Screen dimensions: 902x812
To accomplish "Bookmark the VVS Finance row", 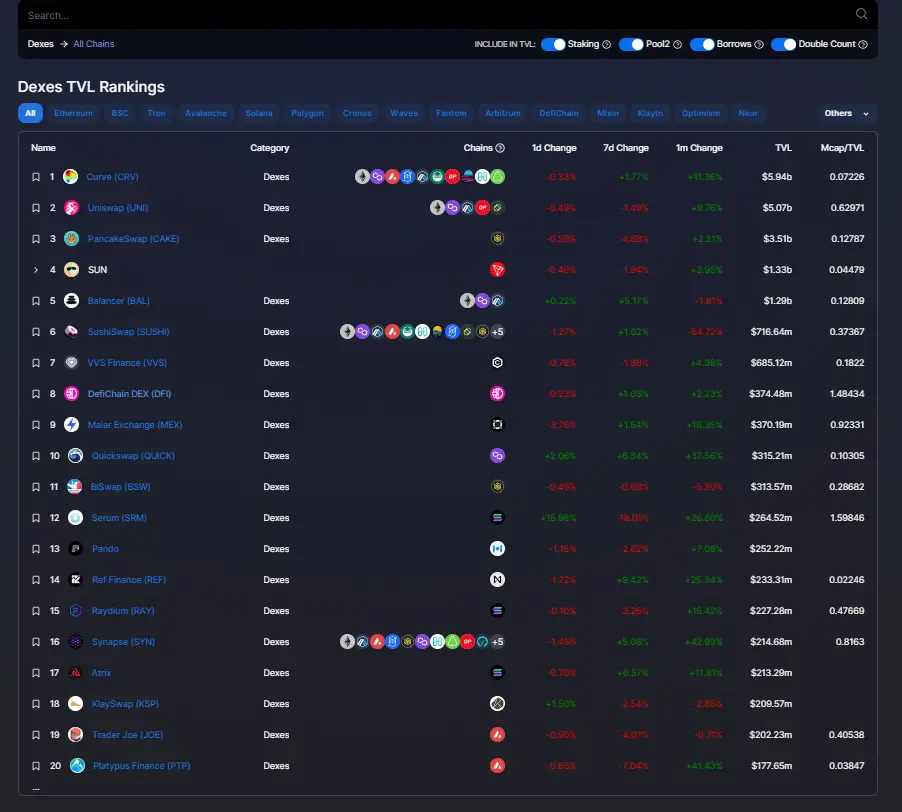I will coord(36,363).
